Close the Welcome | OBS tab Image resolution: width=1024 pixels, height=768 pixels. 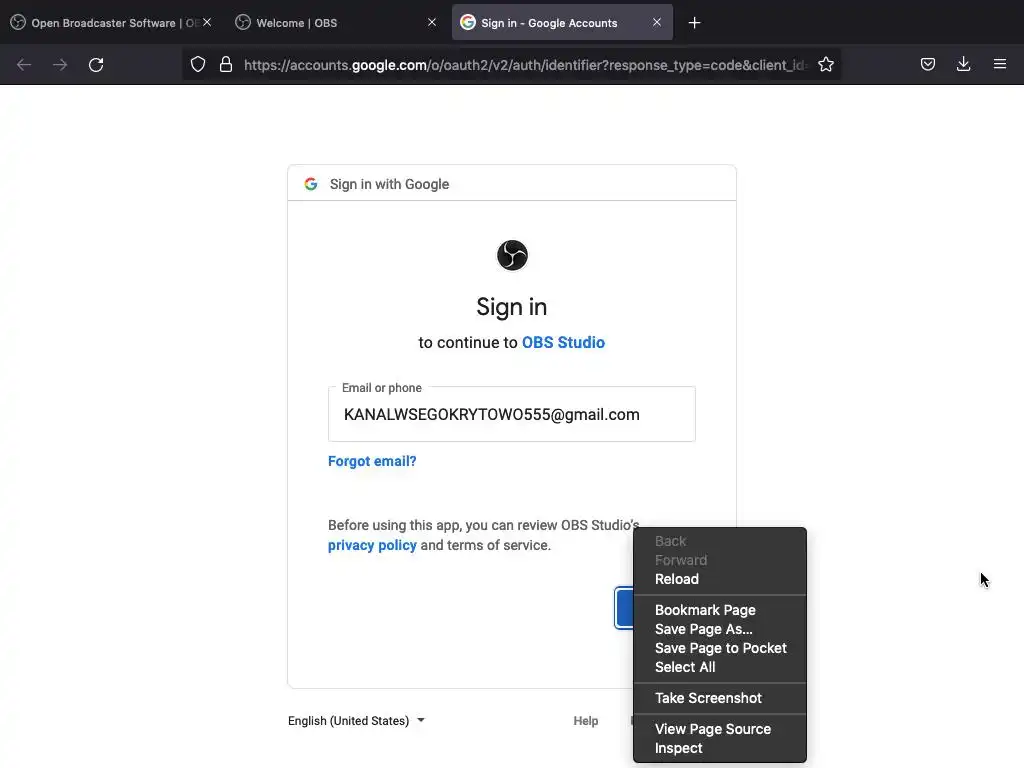coord(432,22)
